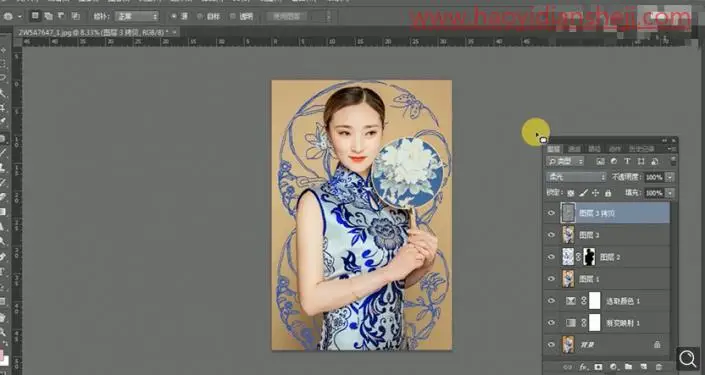This screenshot has height=375, width=705.
Task: Enable lock all padlock icon
Action: tap(608, 193)
